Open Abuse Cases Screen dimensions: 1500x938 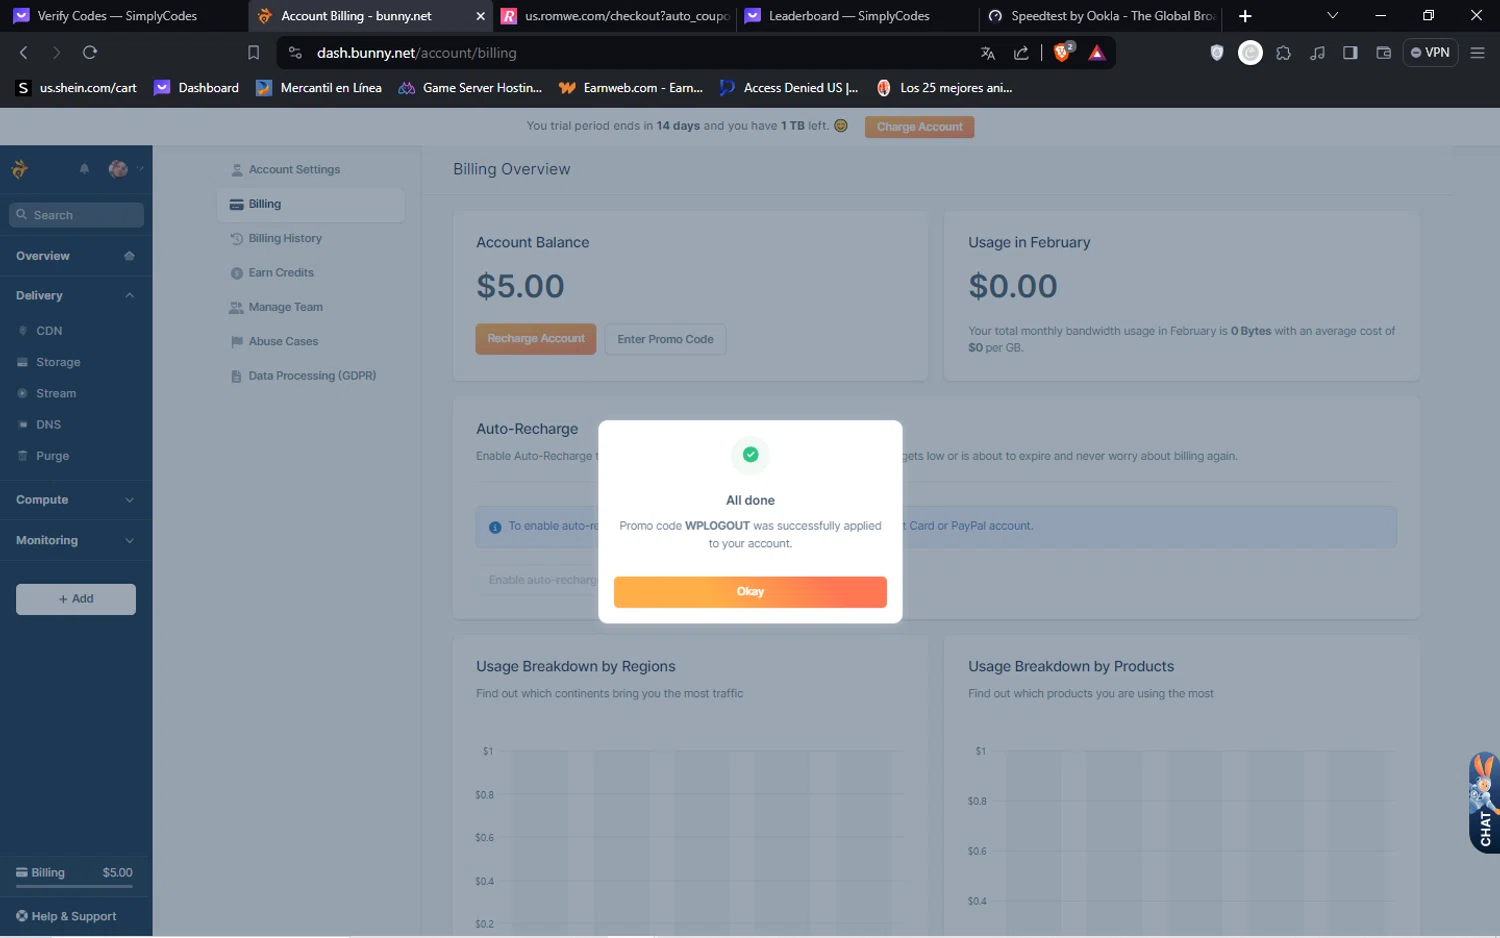[x=283, y=342]
